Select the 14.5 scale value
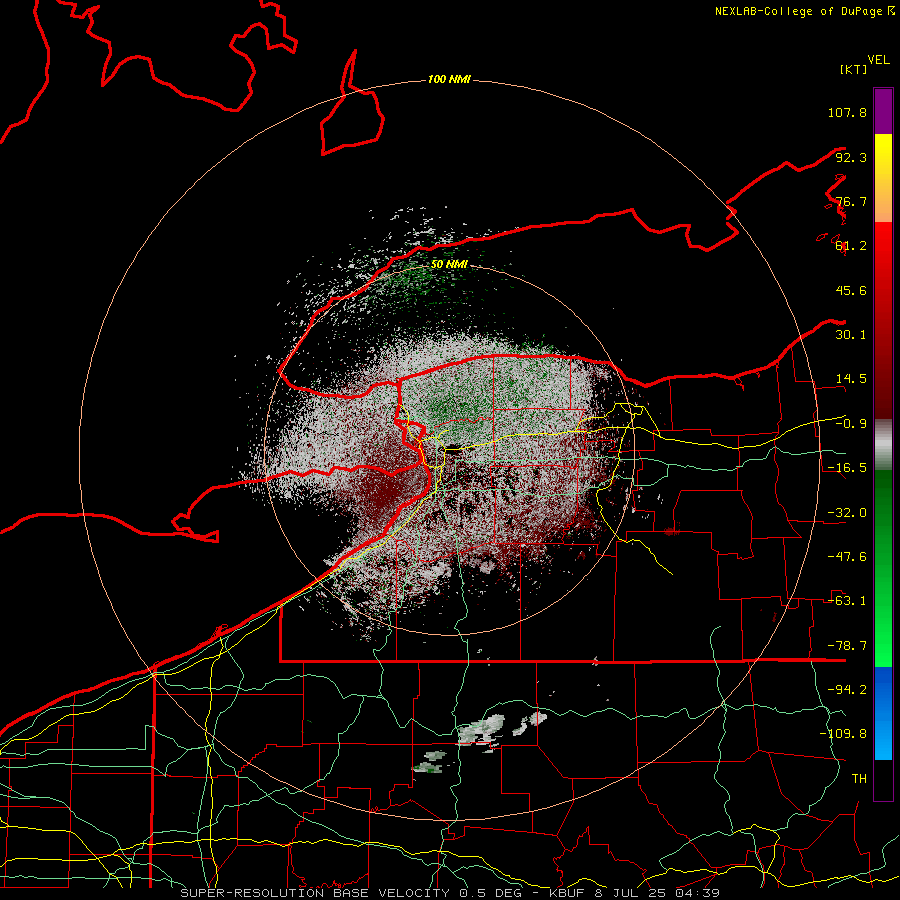Image resolution: width=900 pixels, height=900 pixels. pos(851,379)
